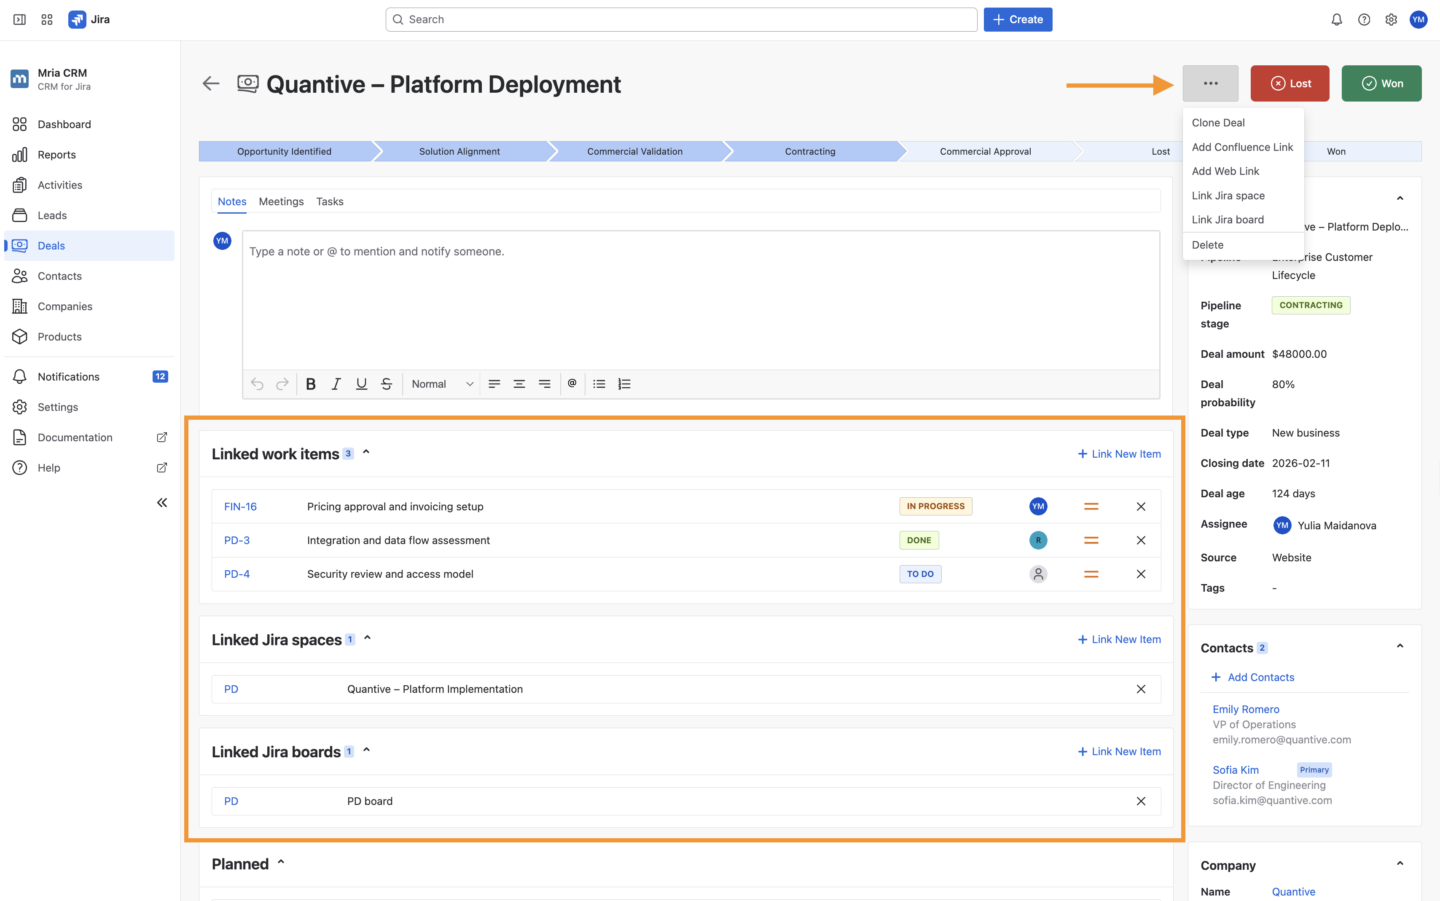This screenshot has width=1440, height=901.
Task: Open the @ mention tool
Action: coord(571,383)
